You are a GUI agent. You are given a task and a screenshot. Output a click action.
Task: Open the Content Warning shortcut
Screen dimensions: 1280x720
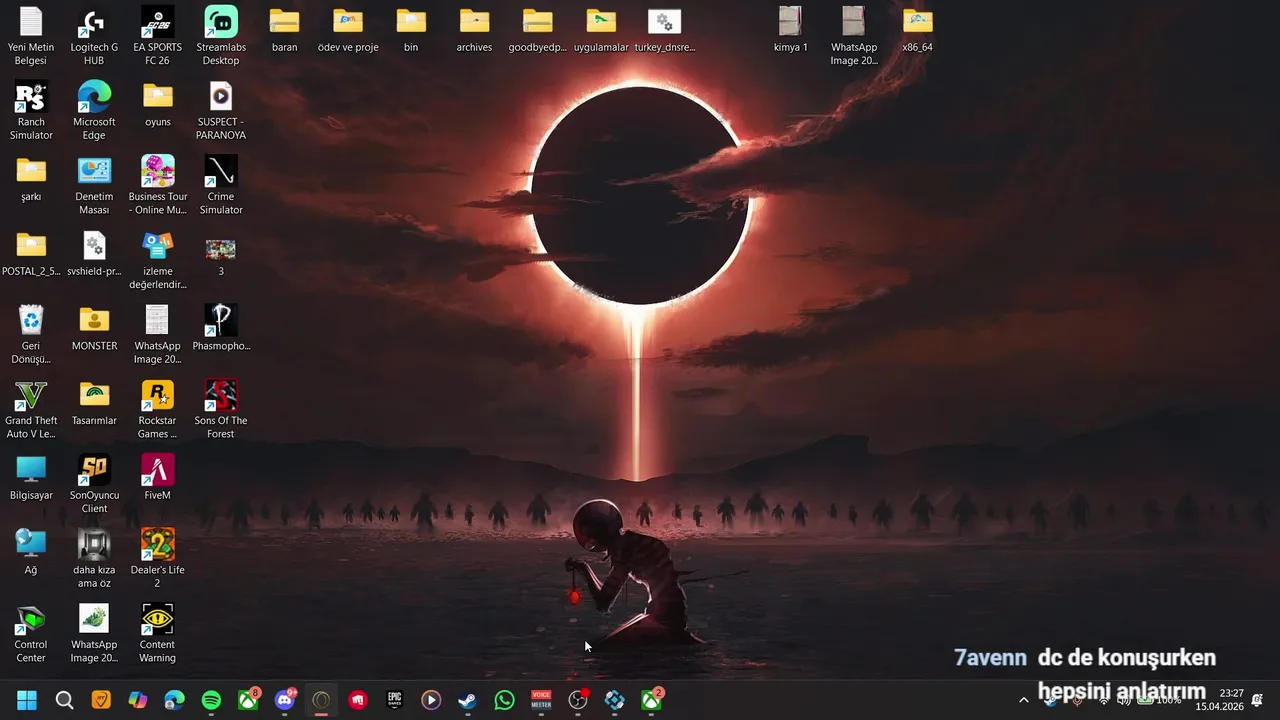pyautogui.click(x=157, y=634)
